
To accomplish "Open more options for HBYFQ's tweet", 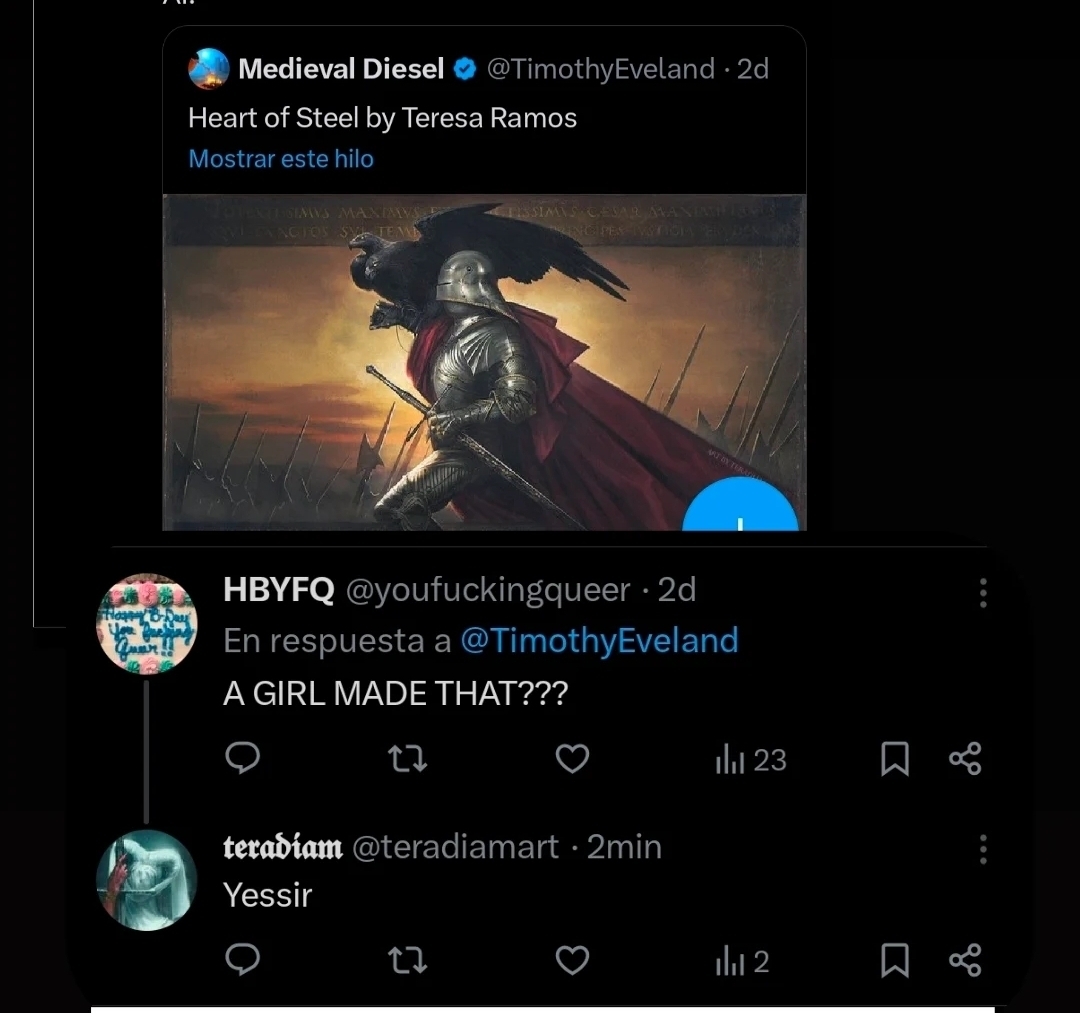I will 983,593.
